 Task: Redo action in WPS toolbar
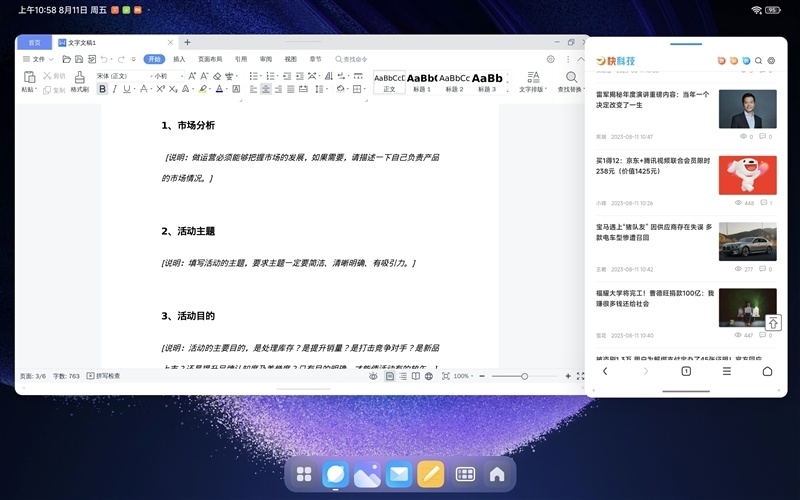point(121,59)
